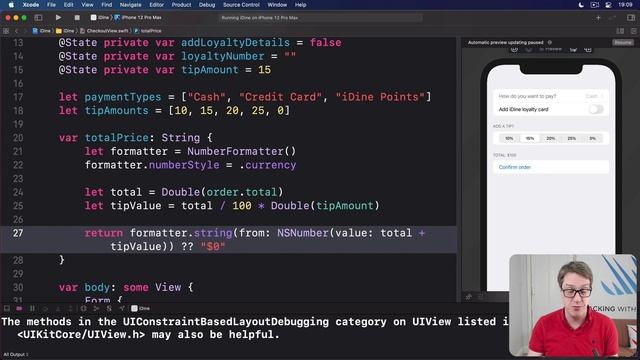Open screen recording menu bar icon

pyautogui.click(x=595, y=5)
